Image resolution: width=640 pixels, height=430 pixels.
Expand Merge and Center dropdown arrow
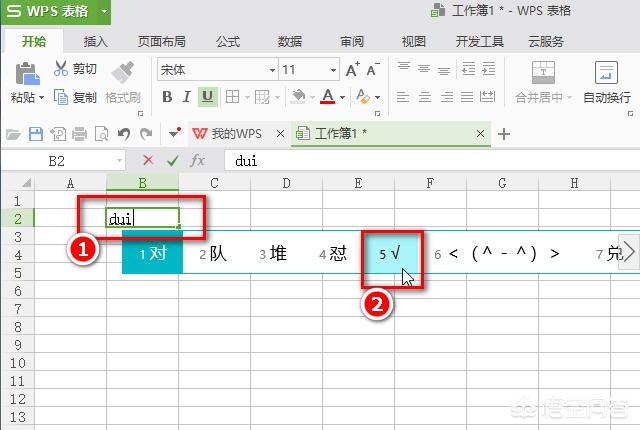569,98
